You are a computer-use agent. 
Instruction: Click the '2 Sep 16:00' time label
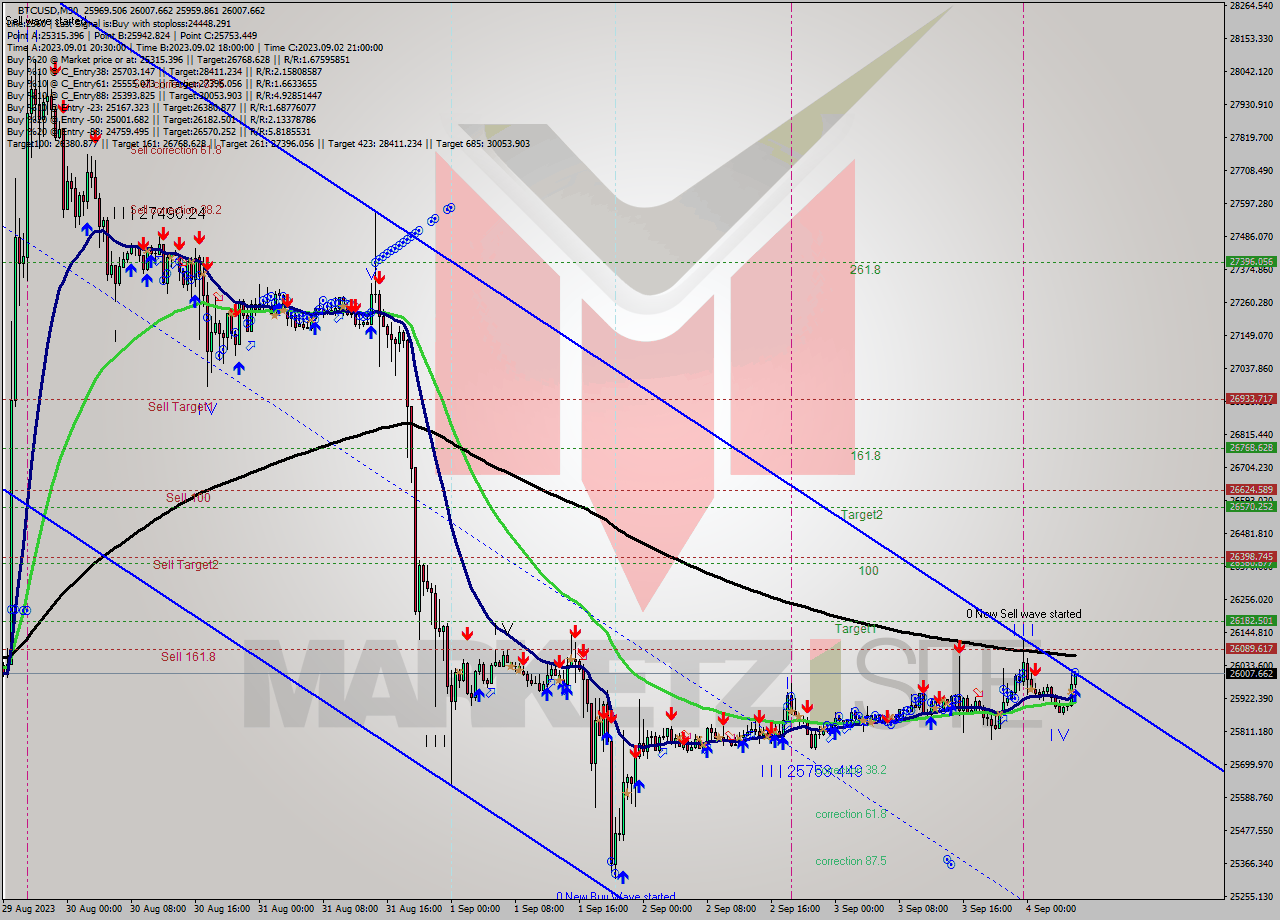pos(794,909)
